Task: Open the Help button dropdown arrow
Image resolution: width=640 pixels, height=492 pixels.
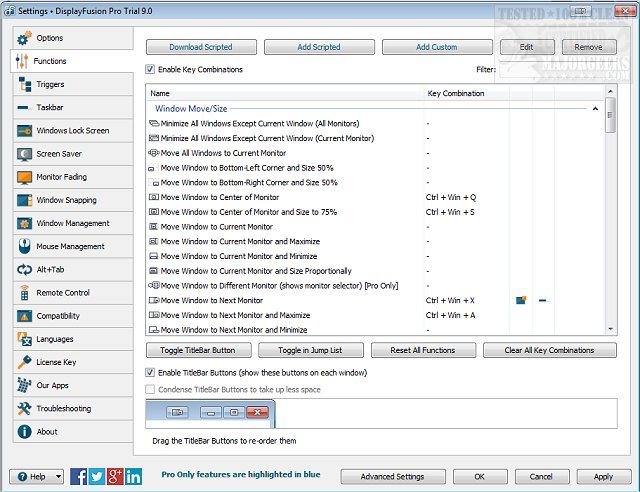Action: click(x=58, y=476)
